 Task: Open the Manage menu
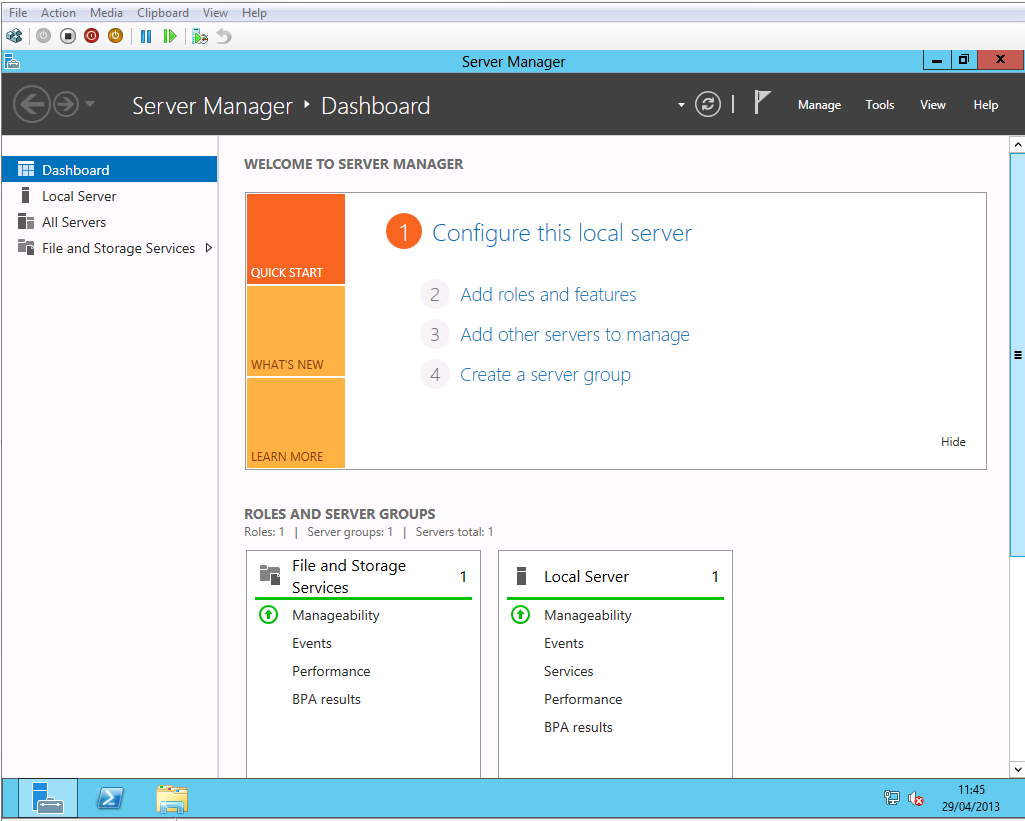click(x=819, y=105)
